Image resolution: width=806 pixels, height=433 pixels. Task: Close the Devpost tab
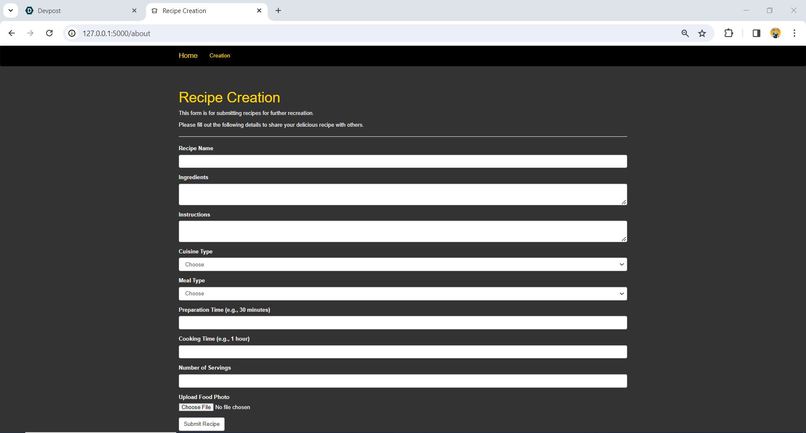[134, 11]
